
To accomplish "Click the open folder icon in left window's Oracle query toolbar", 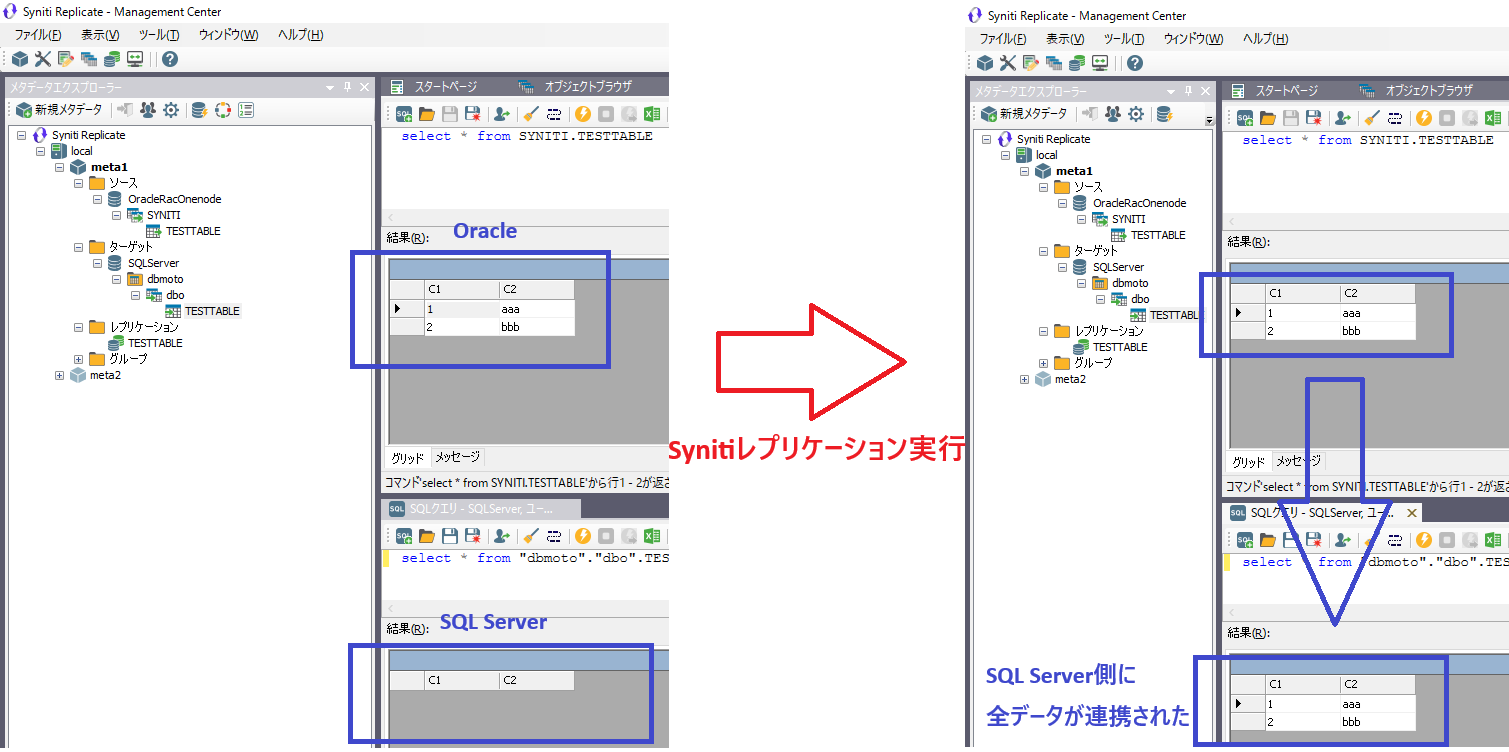I will [427, 115].
